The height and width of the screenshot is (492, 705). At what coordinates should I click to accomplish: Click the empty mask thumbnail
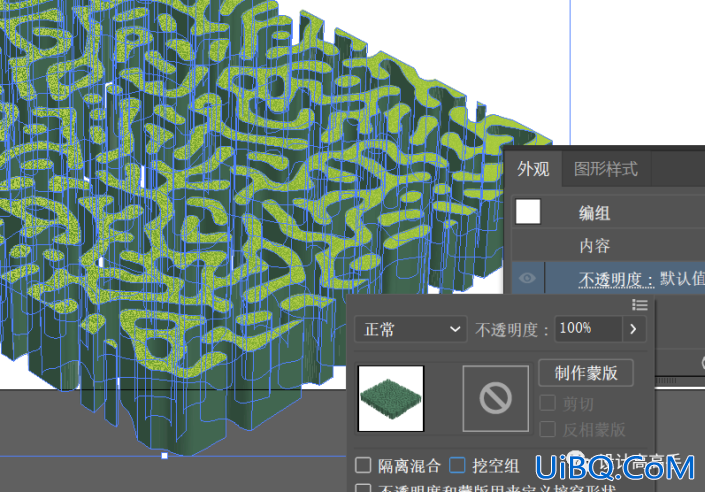coord(495,398)
